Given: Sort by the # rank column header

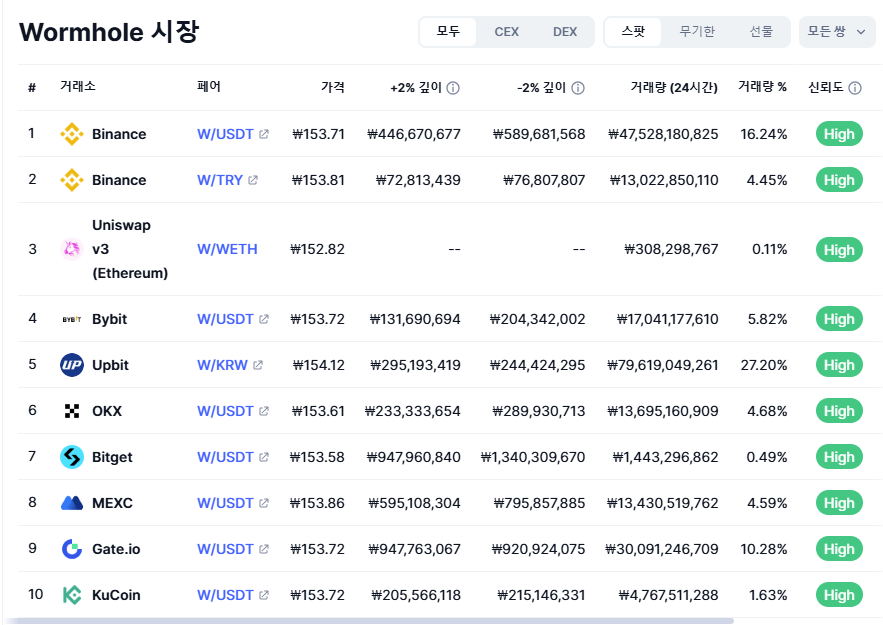Looking at the screenshot, I should pyautogui.click(x=32, y=87).
